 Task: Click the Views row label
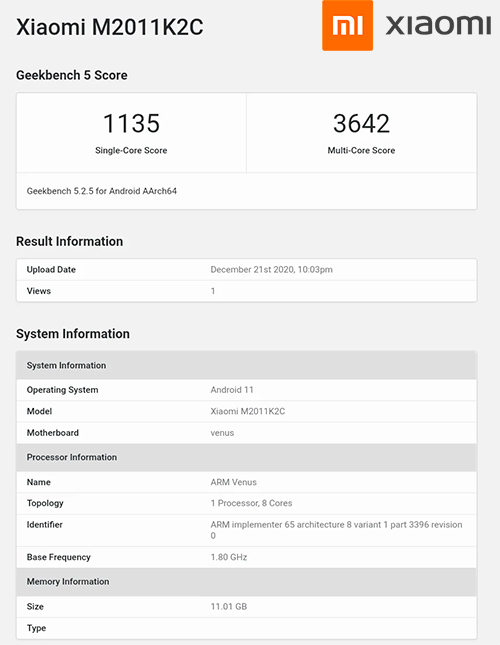coord(39,291)
